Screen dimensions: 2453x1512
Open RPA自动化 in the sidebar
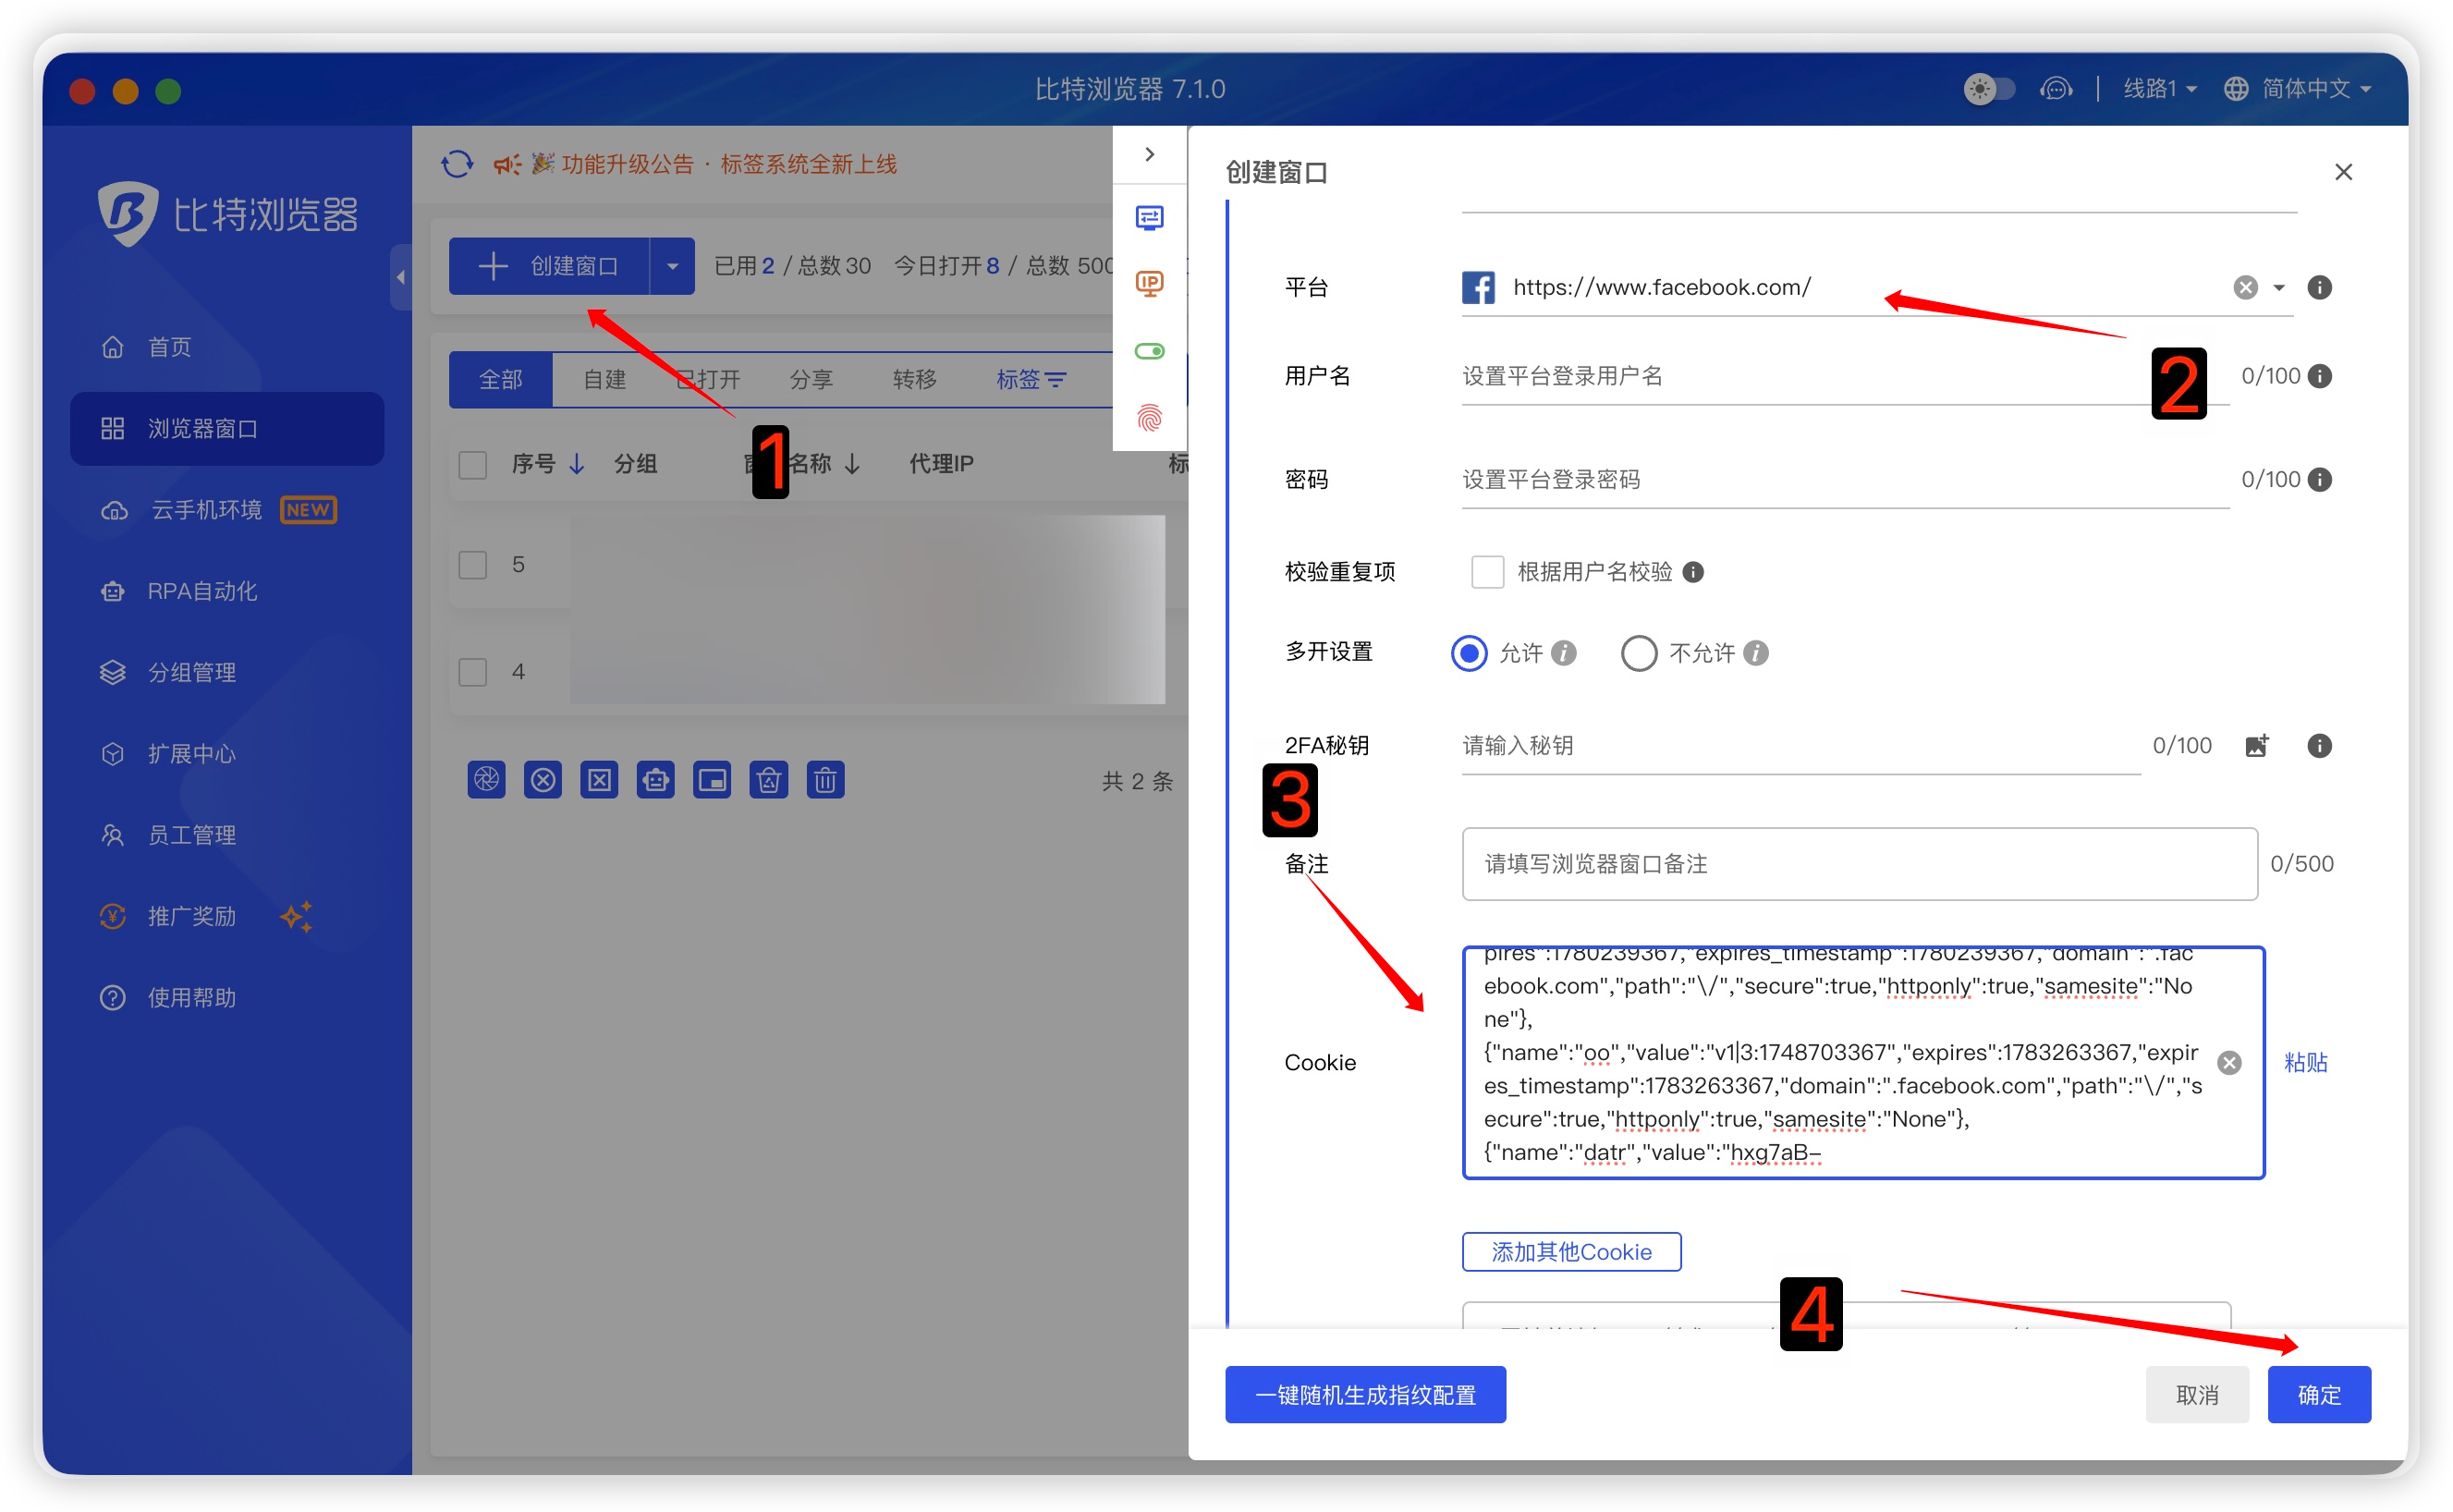pos(202,591)
